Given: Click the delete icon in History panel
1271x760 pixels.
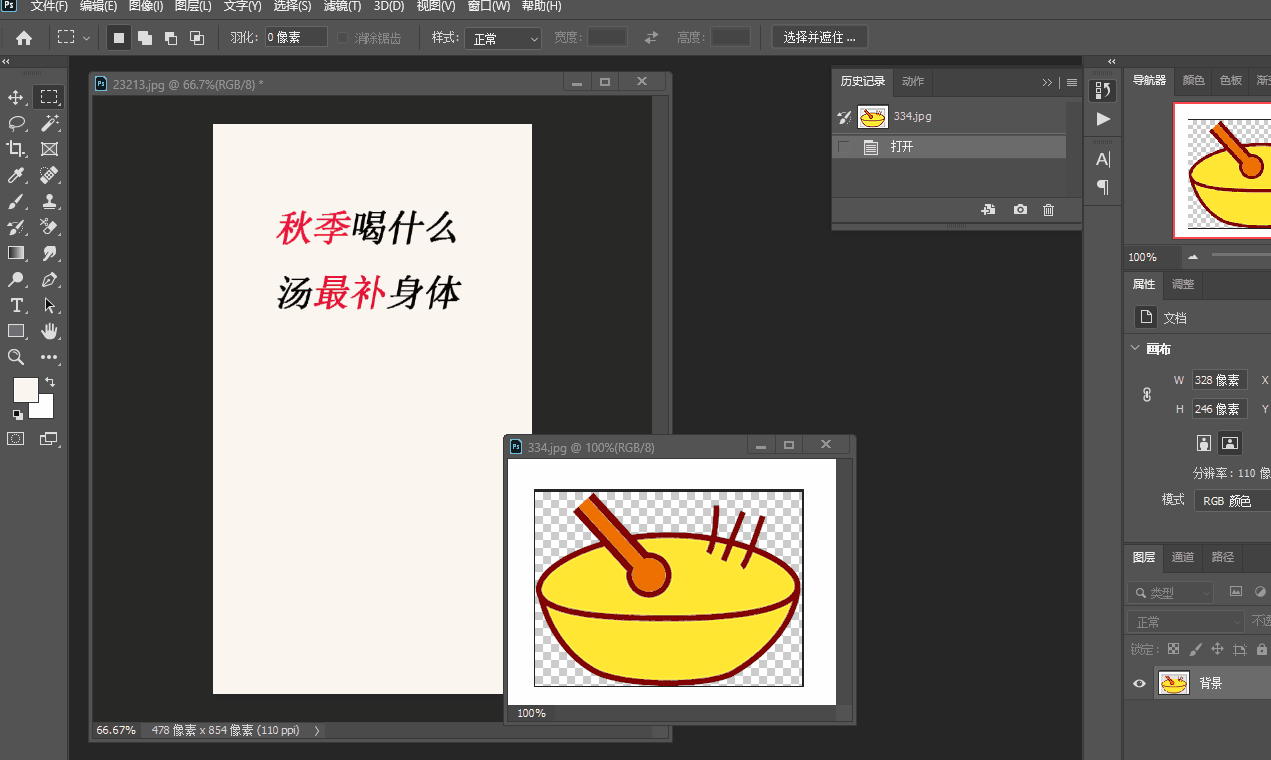Looking at the screenshot, I should [1047, 209].
